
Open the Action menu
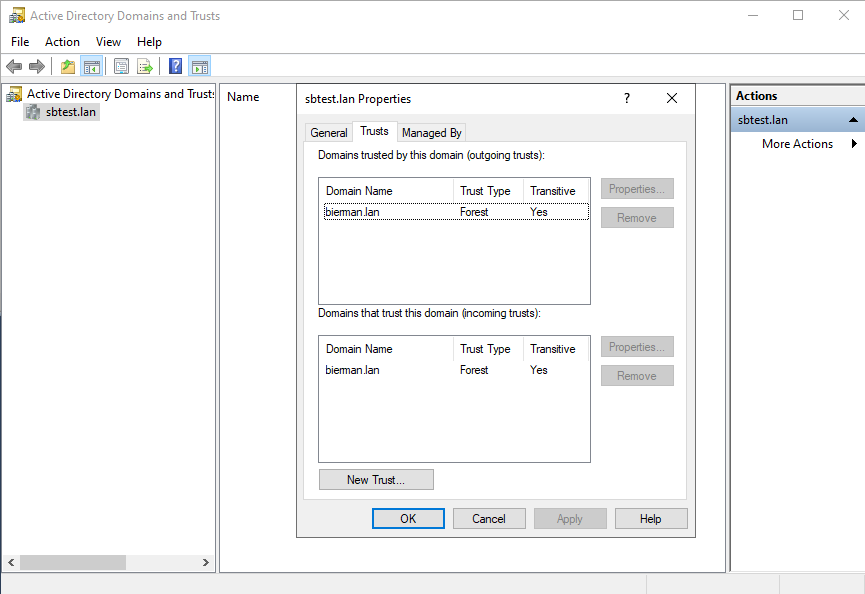(62, 42)
